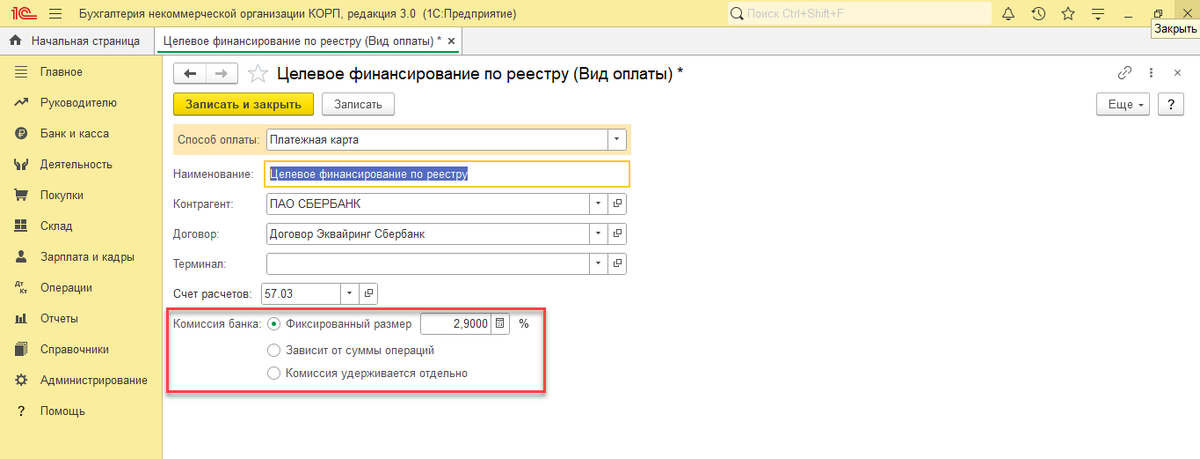Select Комиссия удерживается отдельно option
Viewport: 1200px width, 459px height.
(274, 373)
